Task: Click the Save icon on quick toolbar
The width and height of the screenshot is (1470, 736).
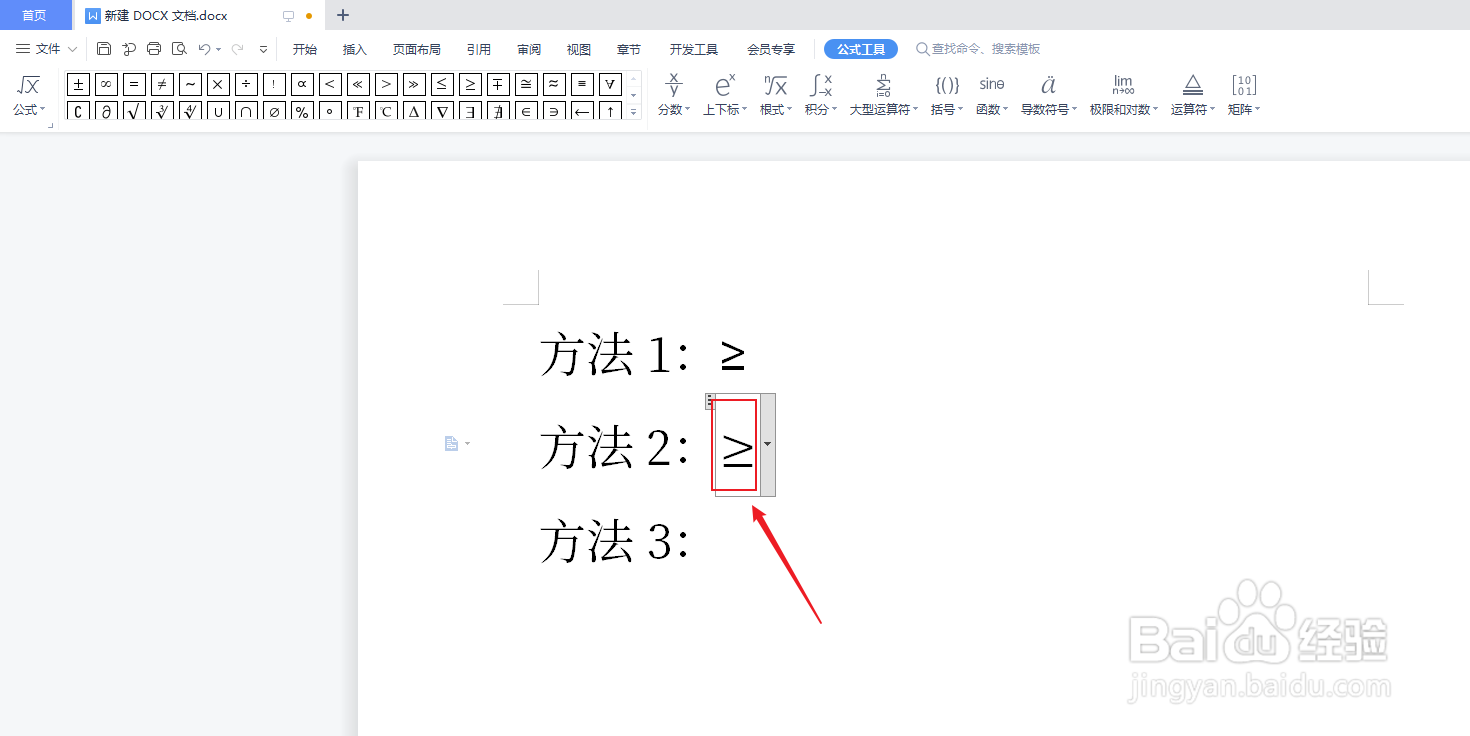Action: pyautogui.click(x=104, y=48)
